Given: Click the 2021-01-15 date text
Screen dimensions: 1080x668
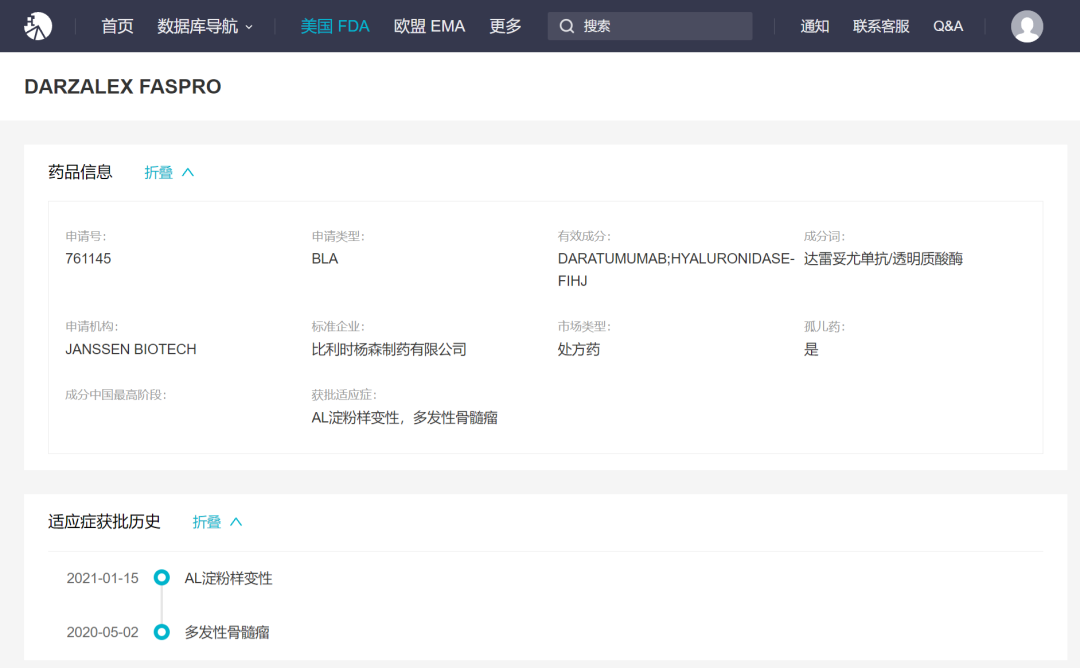Looking at the screenshot, I should [103, 578].
